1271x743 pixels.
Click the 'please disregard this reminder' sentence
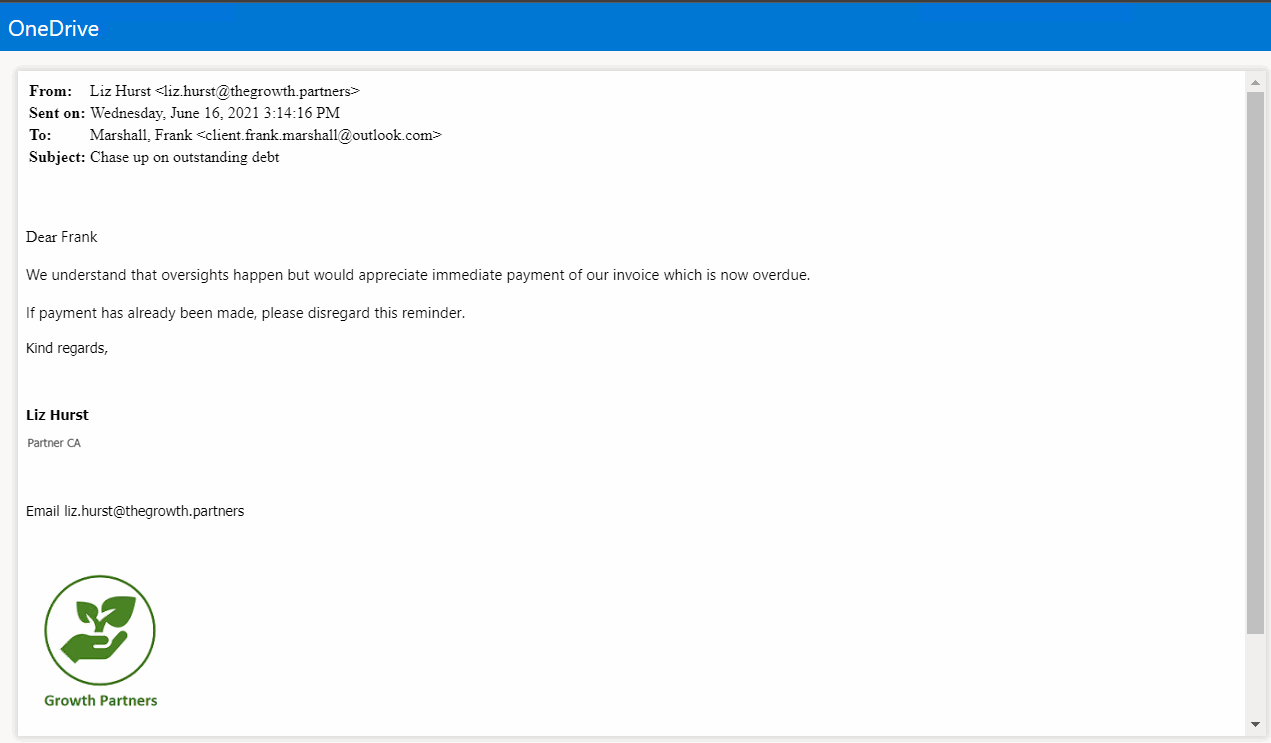(x=246, y=313)
